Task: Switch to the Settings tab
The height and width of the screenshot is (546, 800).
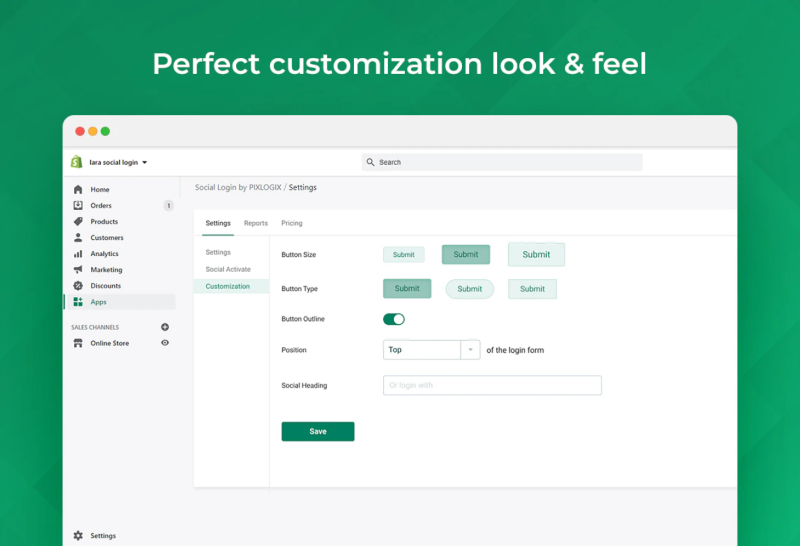Action: (x=218, y=223)
